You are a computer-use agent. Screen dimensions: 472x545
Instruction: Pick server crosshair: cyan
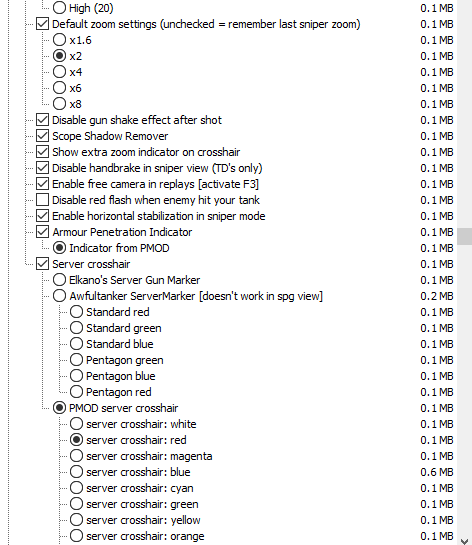tap(76, 488)
